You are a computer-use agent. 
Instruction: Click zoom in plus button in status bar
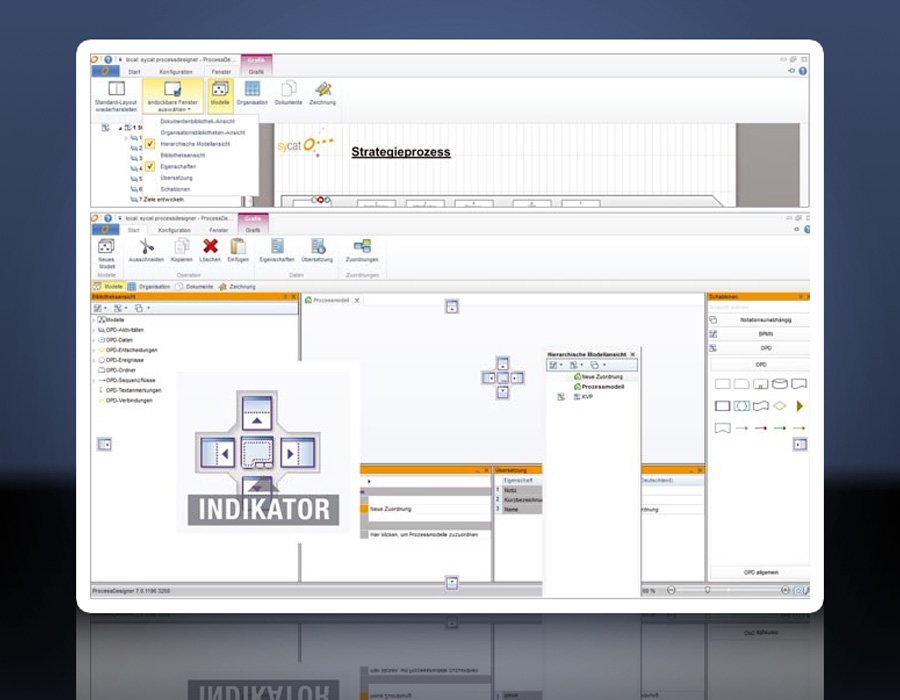coord(785,590)
